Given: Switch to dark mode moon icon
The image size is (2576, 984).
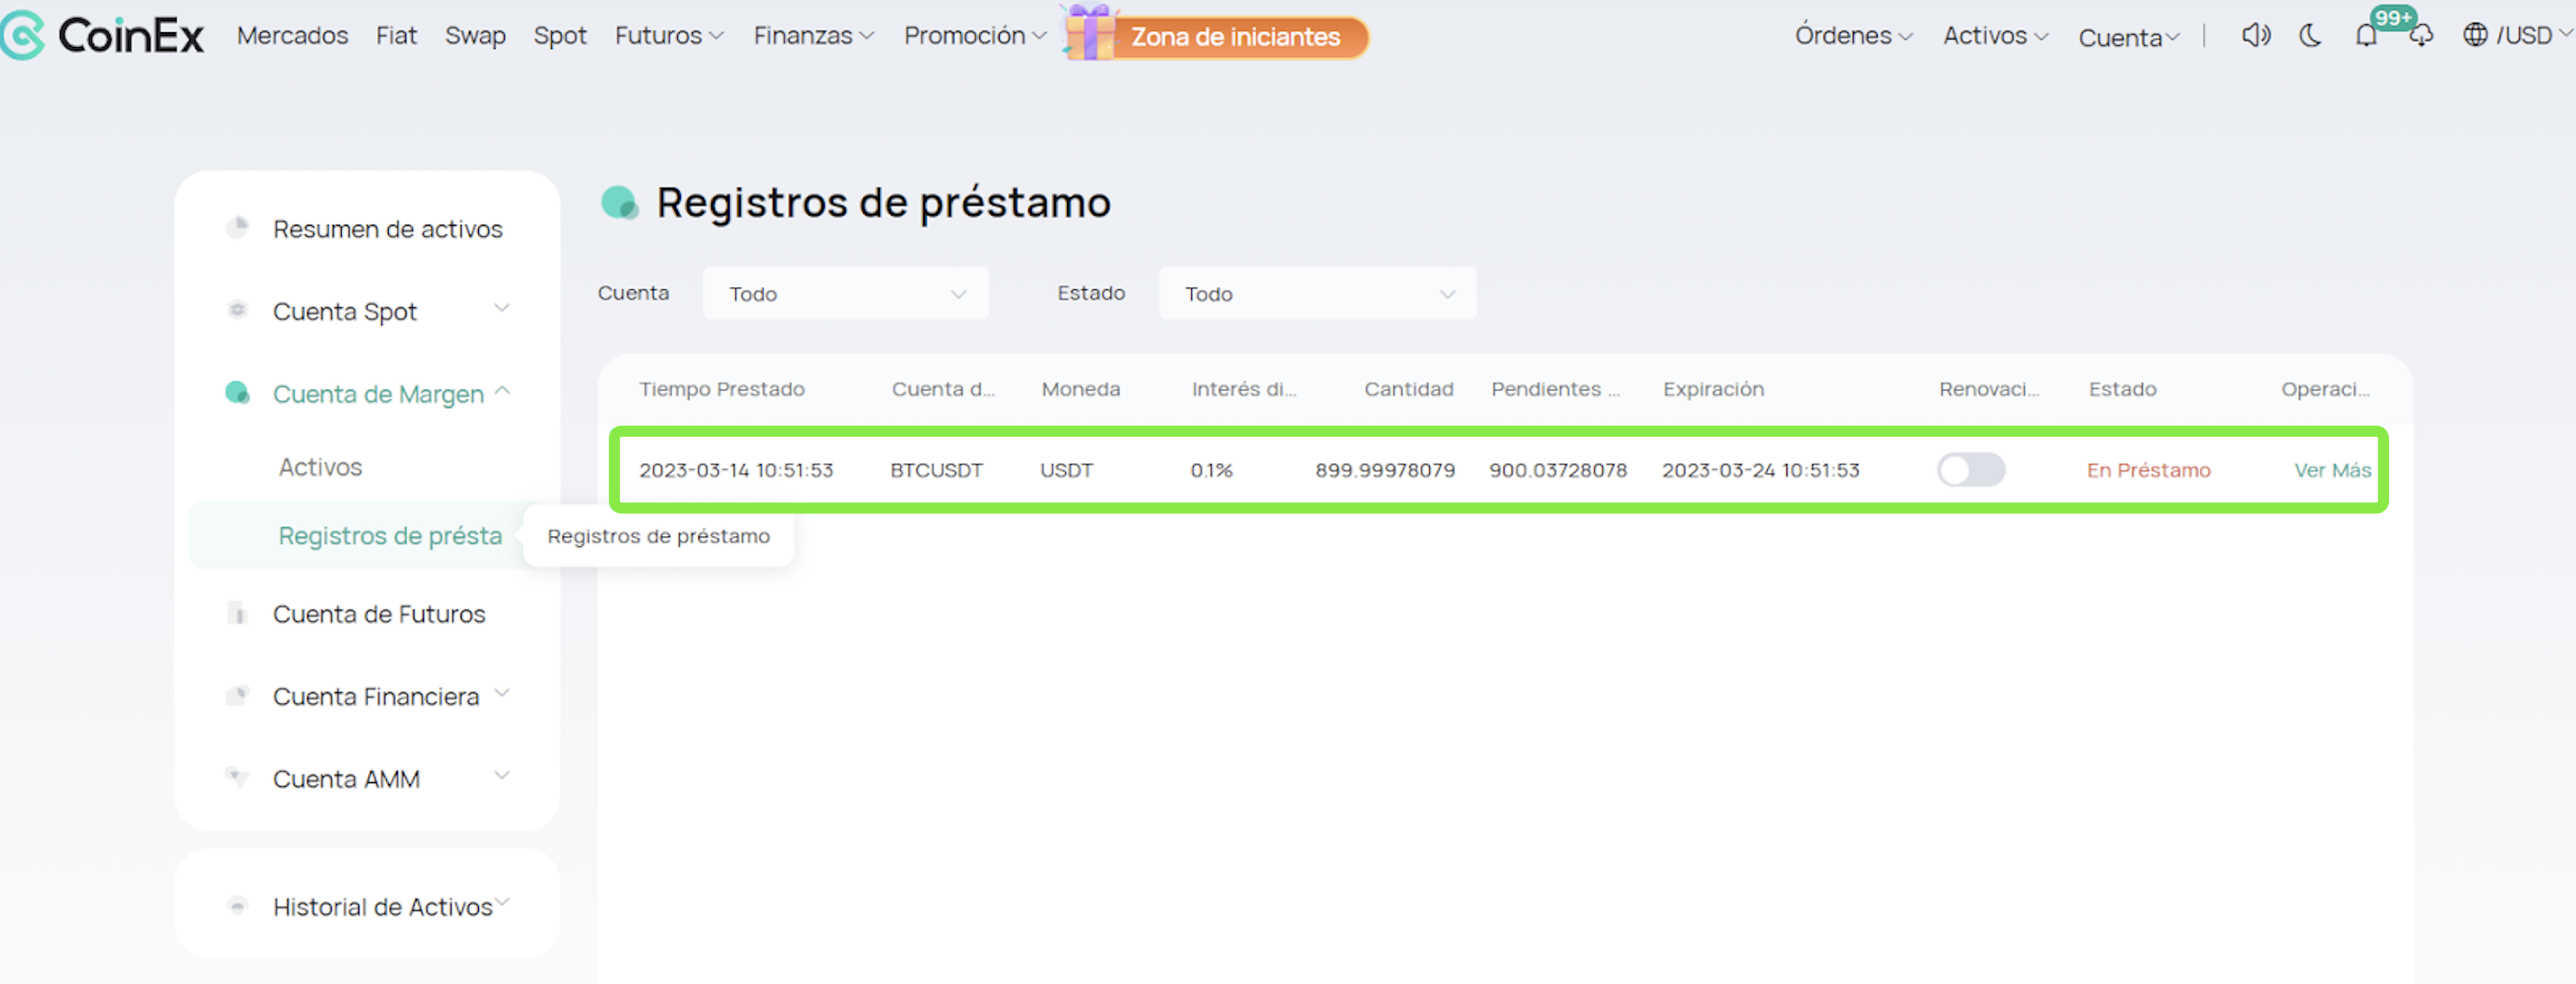Looking at the screenshot, I should (x=2310, y=36).
